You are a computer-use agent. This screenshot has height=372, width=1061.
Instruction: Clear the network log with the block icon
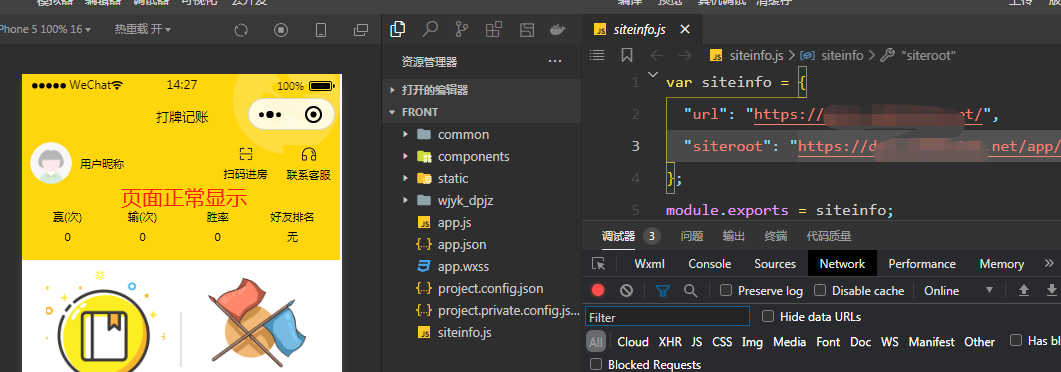coord(627,290)
